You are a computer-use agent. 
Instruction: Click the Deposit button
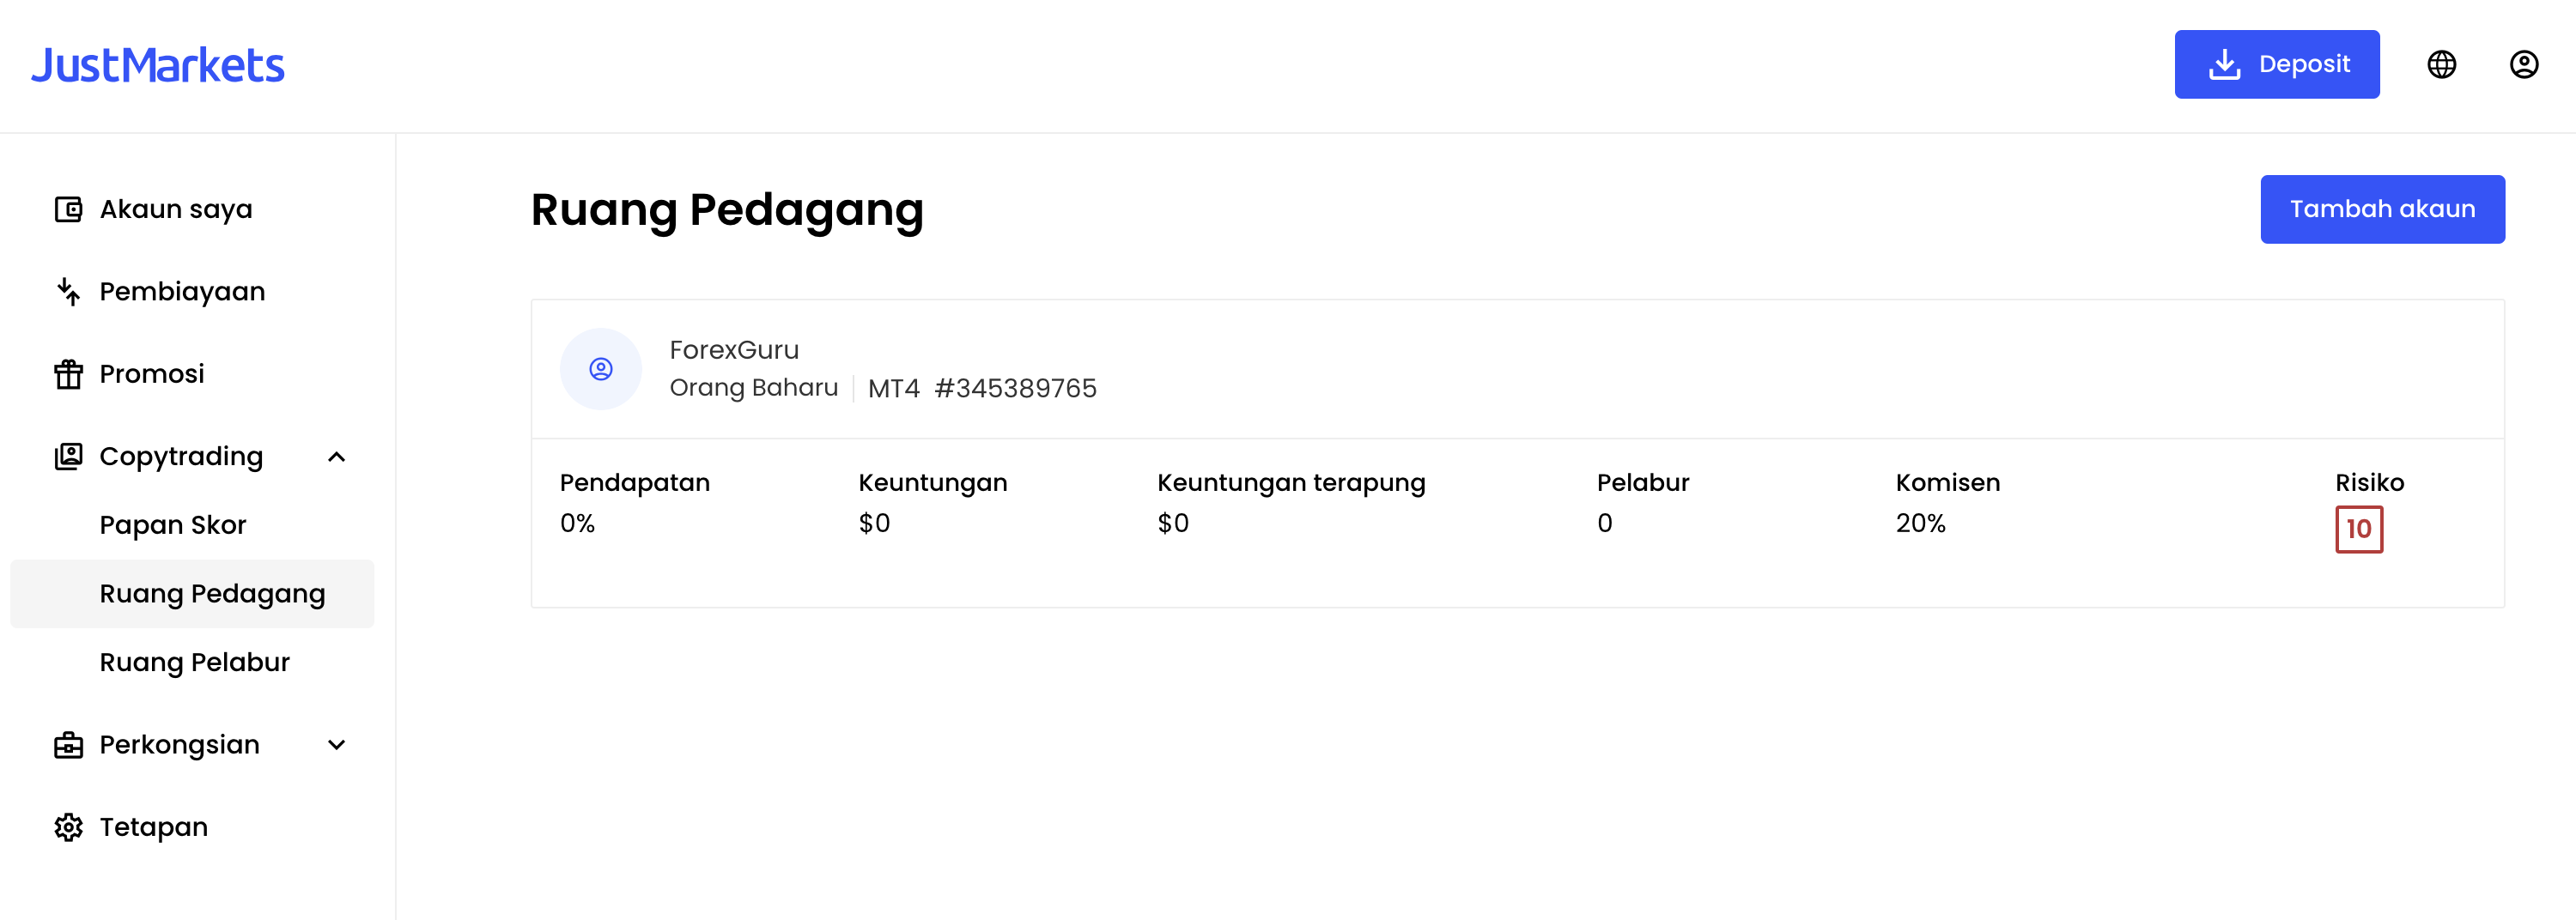(2276, 64)
